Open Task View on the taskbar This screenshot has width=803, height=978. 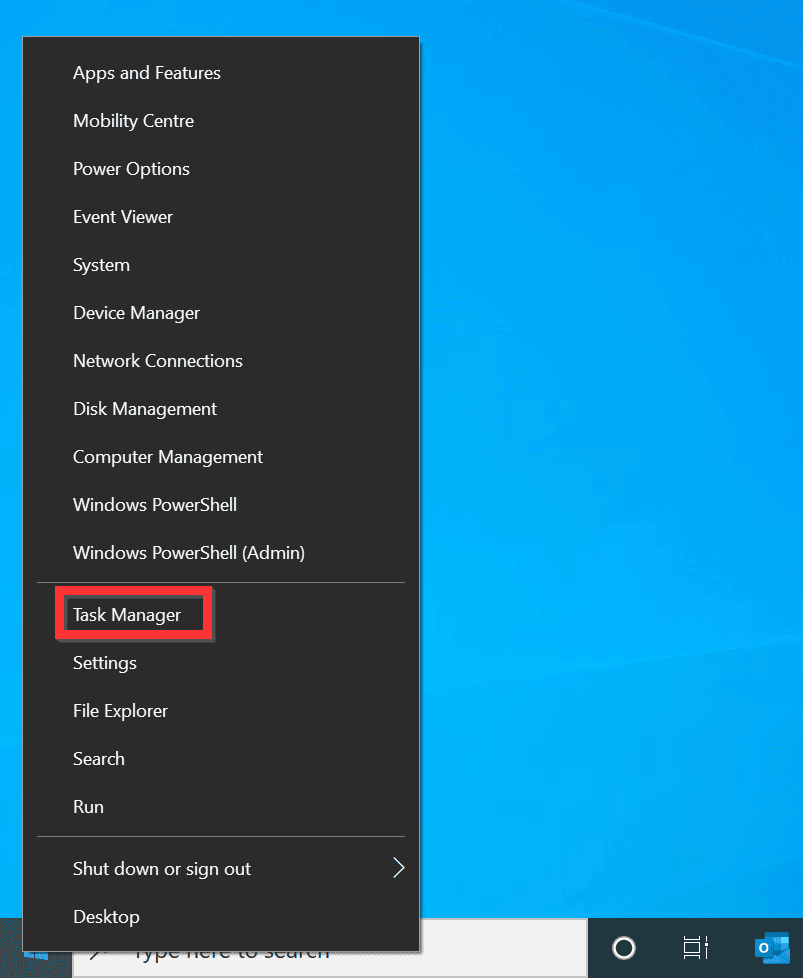coord(694,947)
